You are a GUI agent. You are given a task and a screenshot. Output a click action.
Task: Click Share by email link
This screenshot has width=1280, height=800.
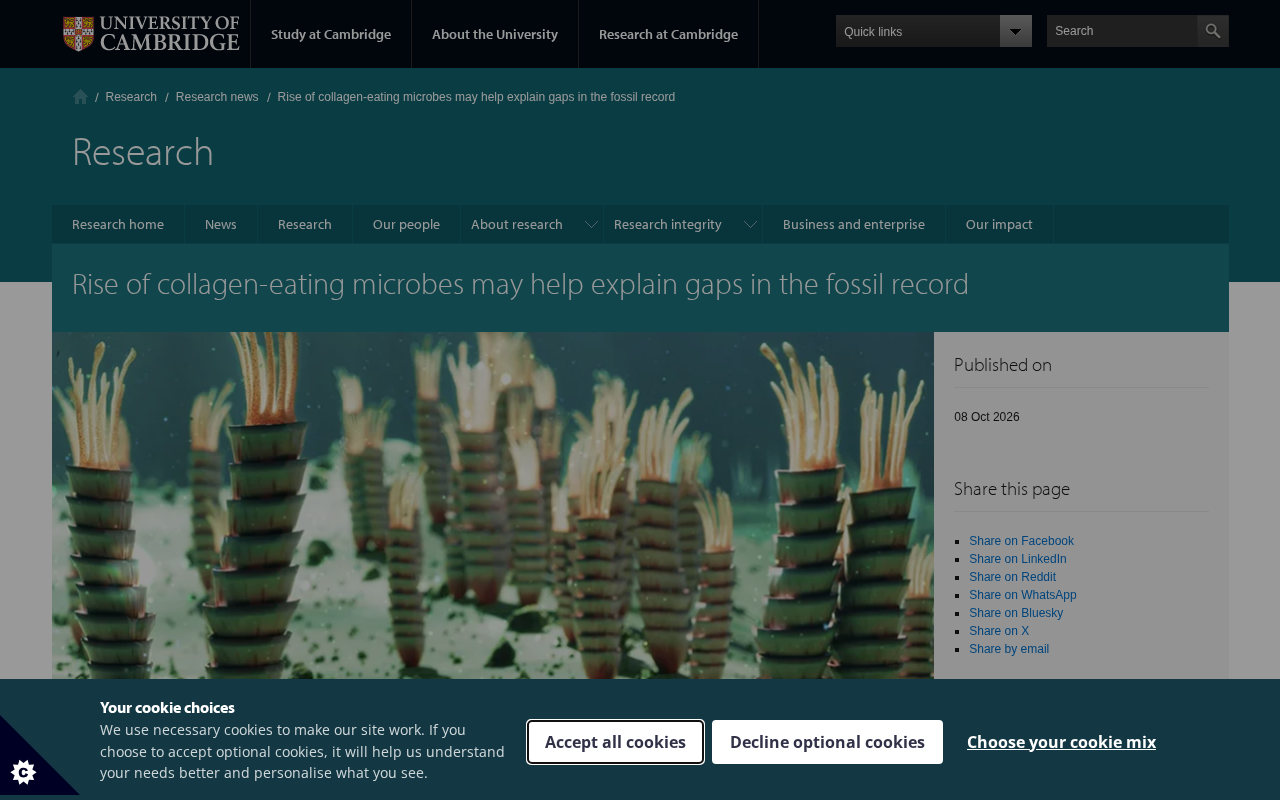pyautogui.click(x=1009, y=649)
